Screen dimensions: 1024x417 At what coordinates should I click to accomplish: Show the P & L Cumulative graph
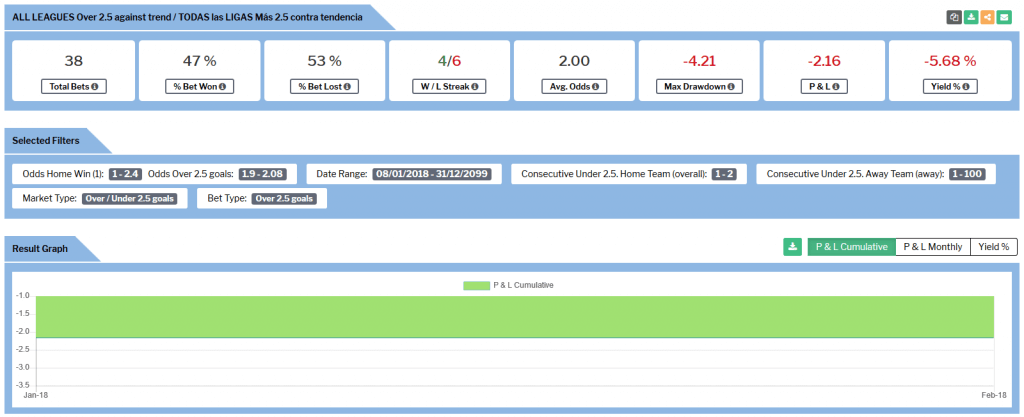click(850, 246)
